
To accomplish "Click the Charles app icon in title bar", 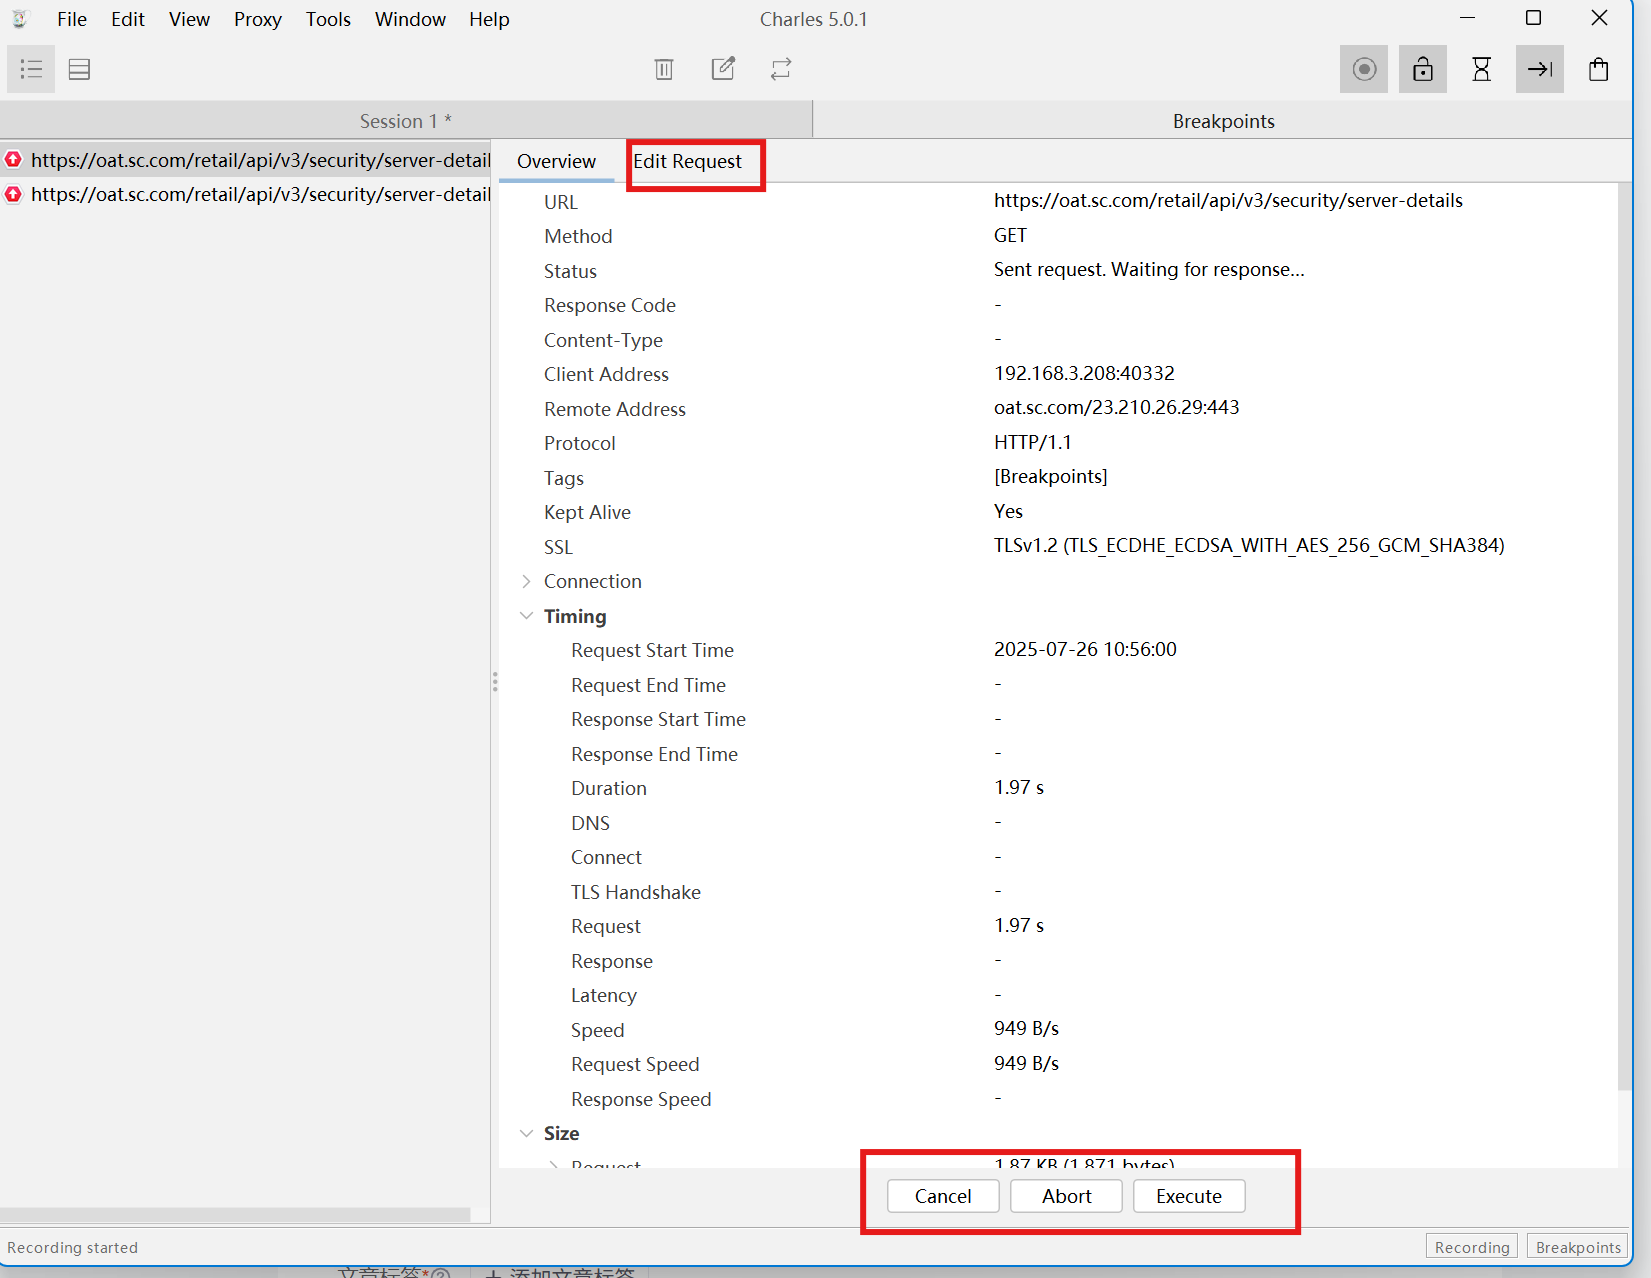I will [20, 19].
